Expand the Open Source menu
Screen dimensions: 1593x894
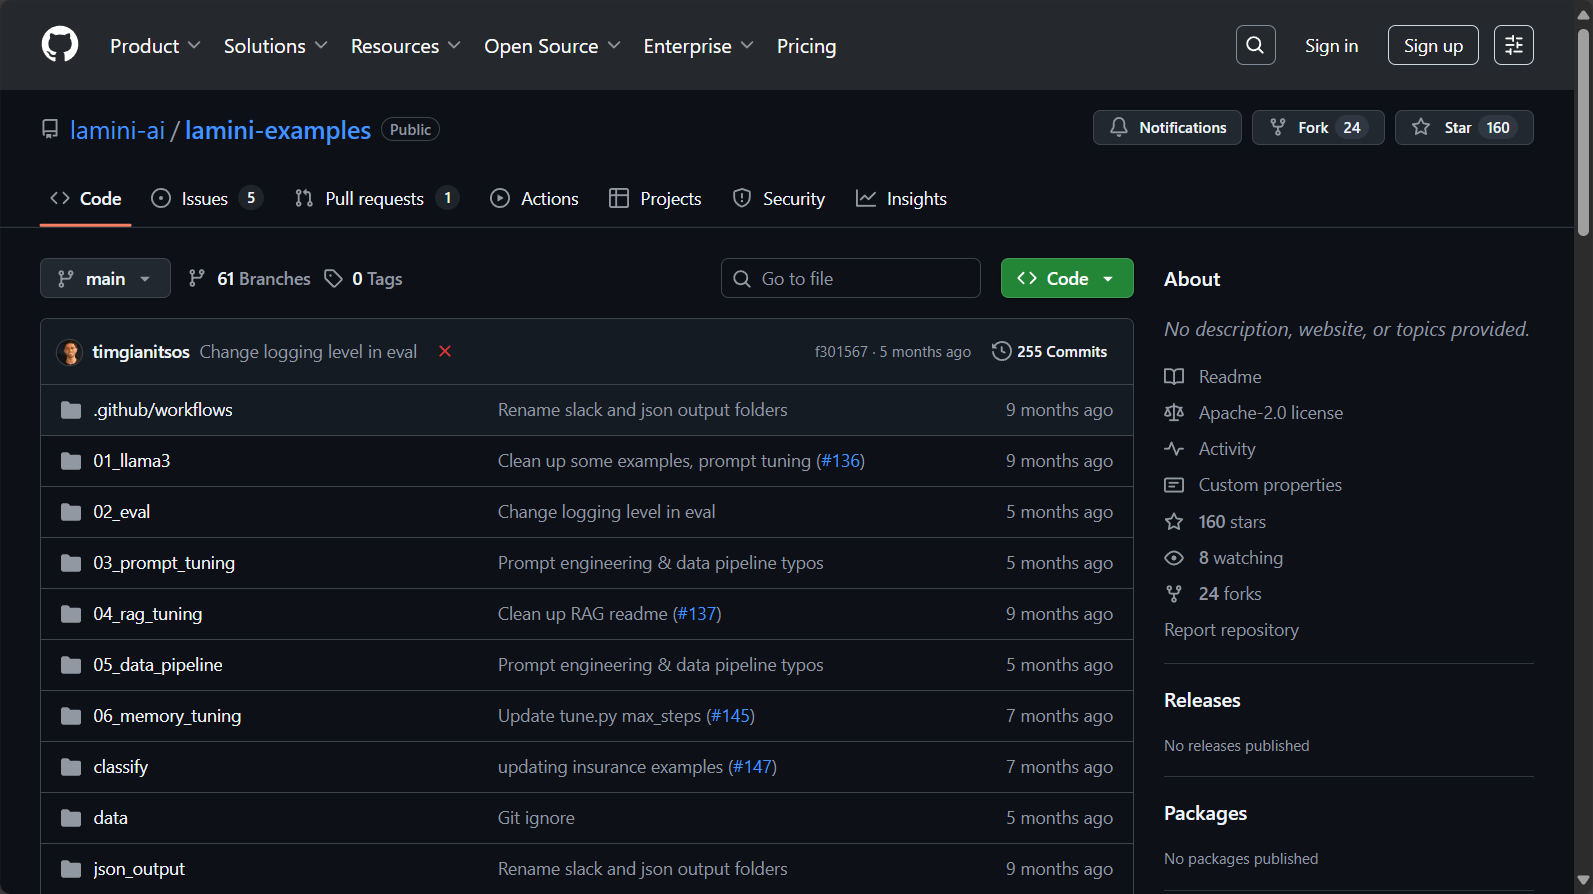pos(552,46)
